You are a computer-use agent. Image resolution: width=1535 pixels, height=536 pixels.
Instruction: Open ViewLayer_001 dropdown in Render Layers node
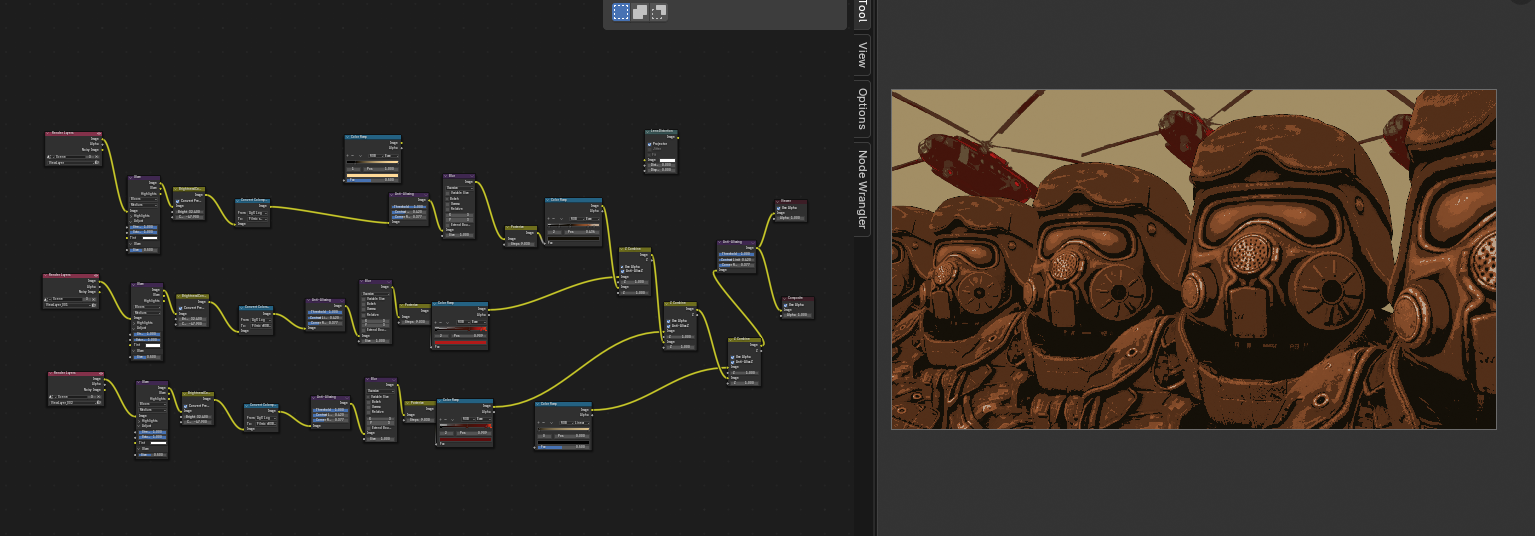[71, 305]
